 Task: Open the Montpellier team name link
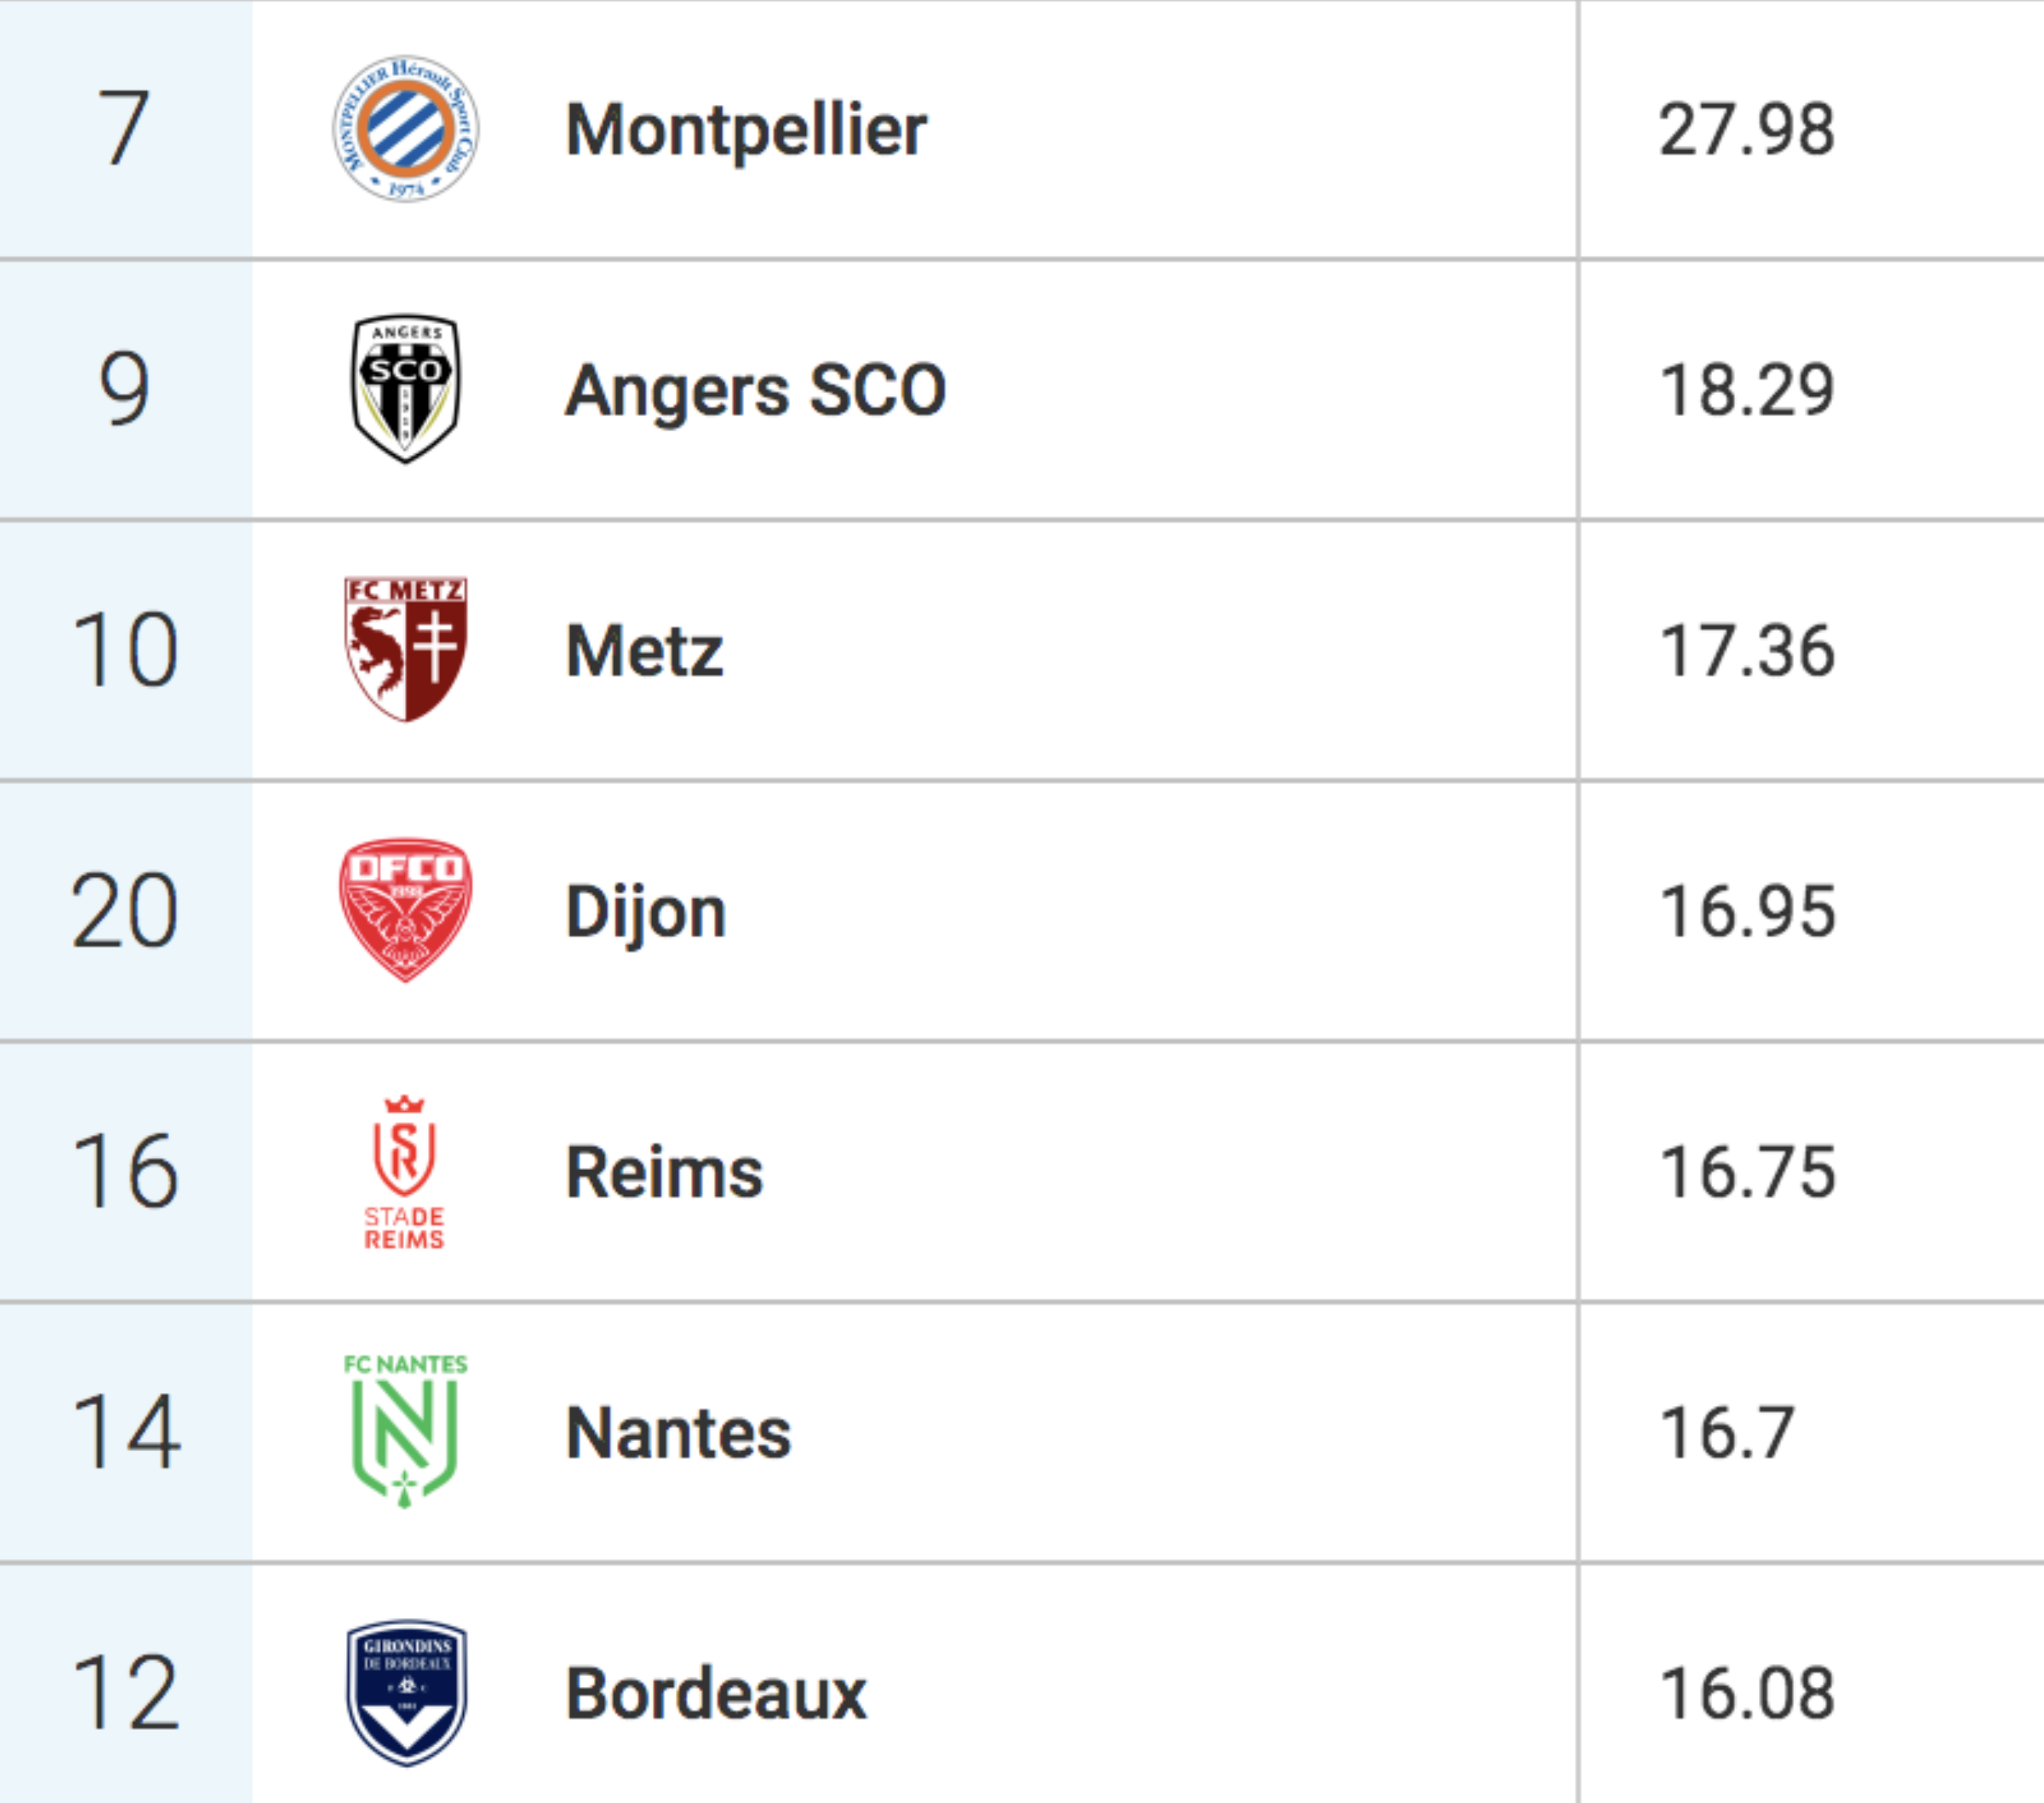tap(746, 130)
